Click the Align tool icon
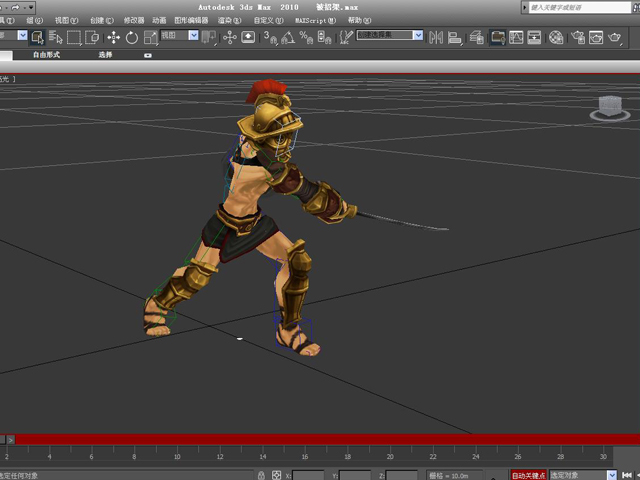The height and width of the screenshot is (480, 640). pos(454,38)
